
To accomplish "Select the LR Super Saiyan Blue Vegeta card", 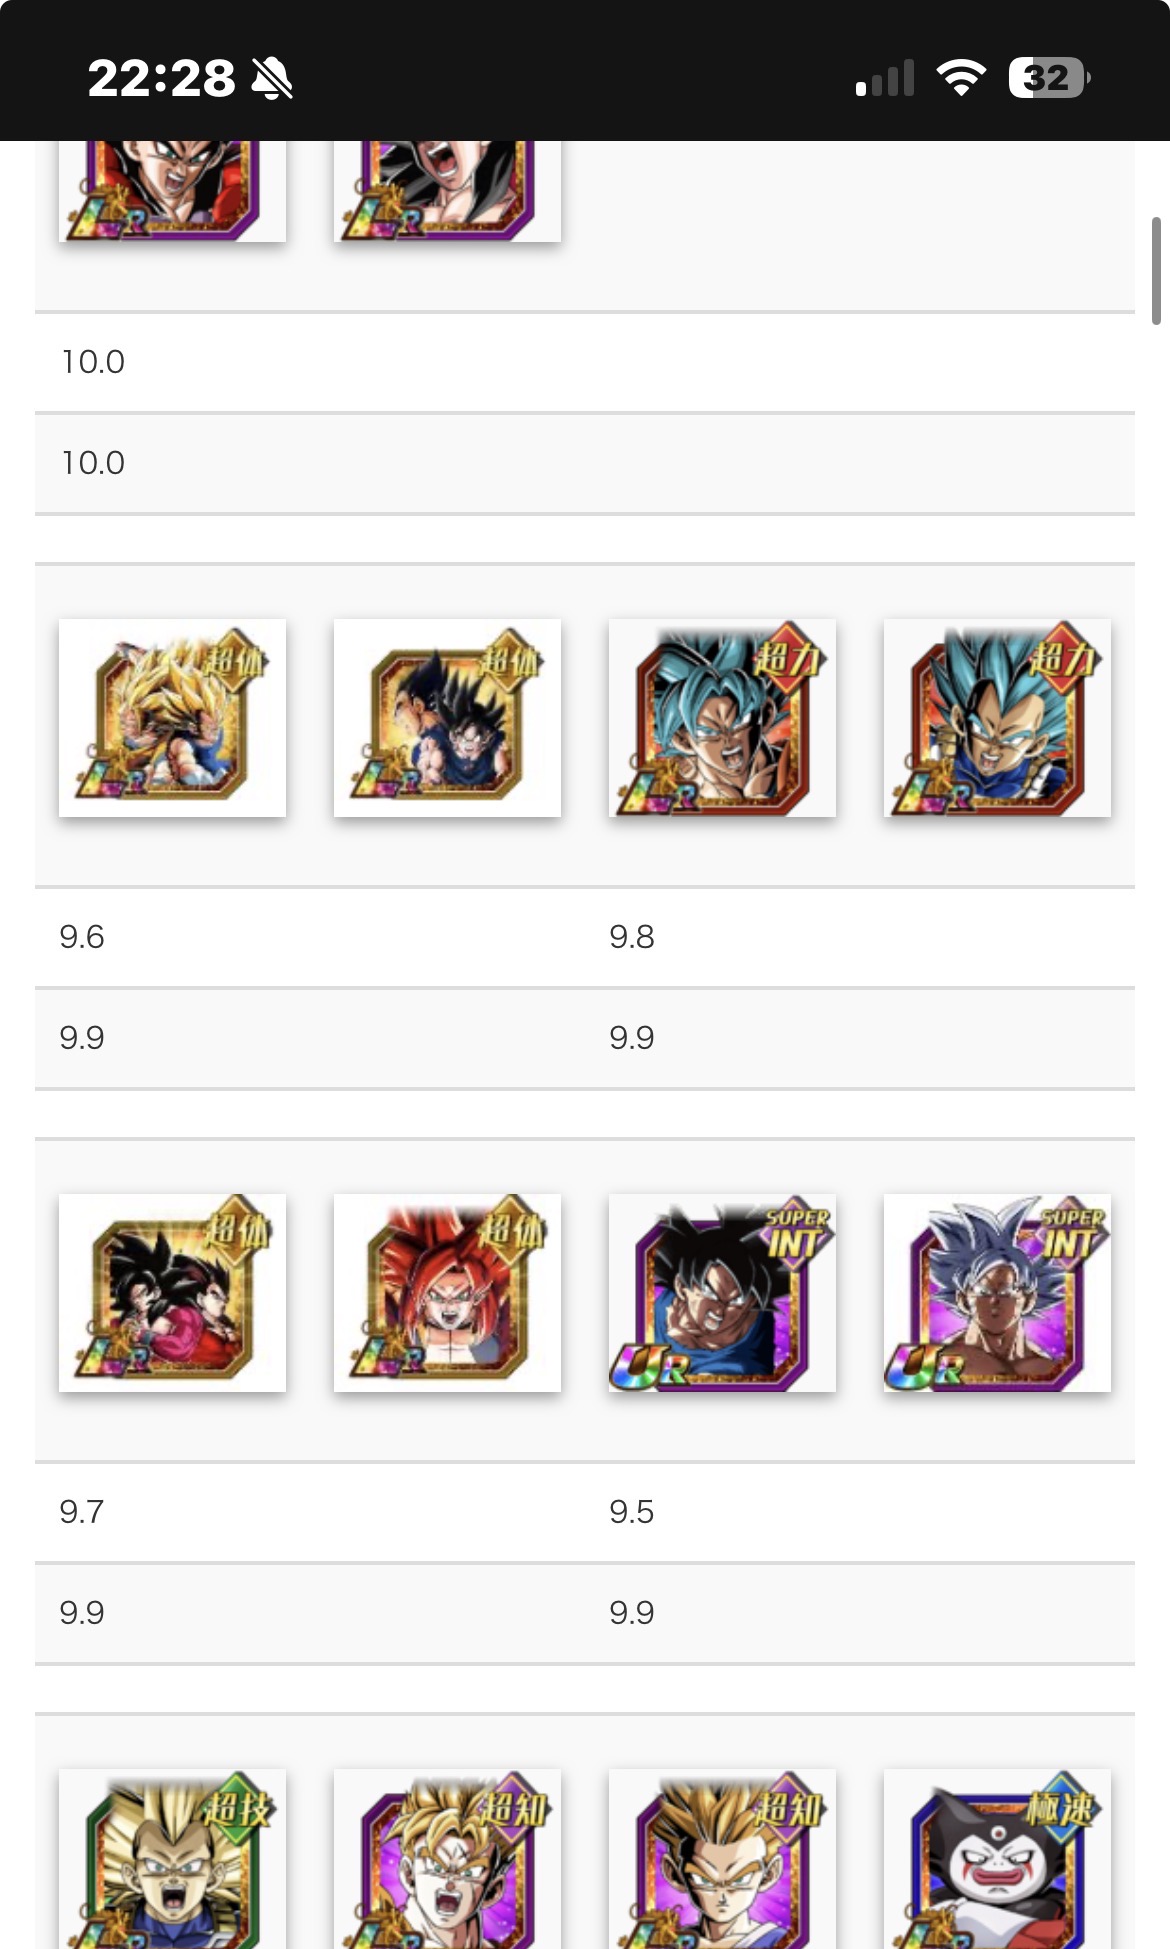I will coord(997,718).
